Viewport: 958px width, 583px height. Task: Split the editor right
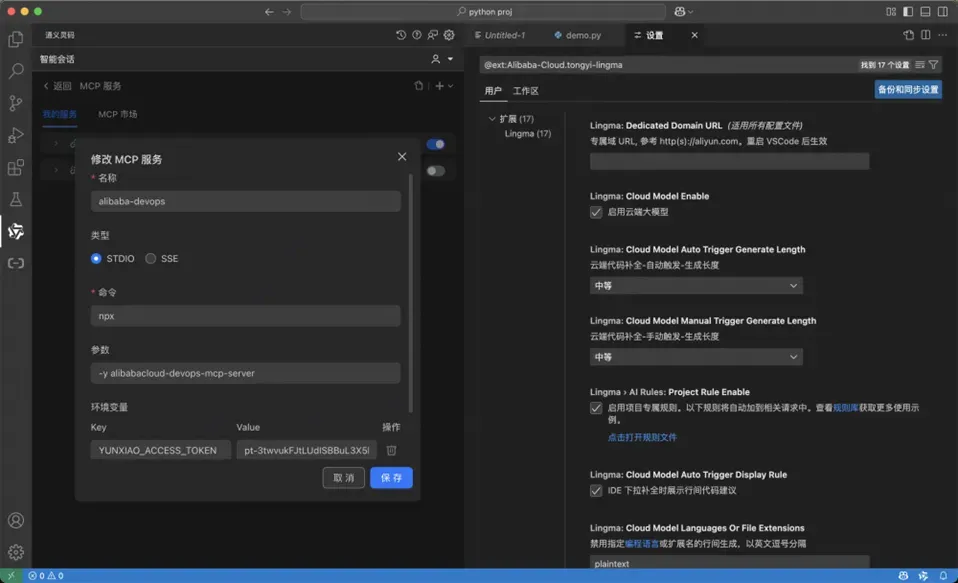coord(926,35)
